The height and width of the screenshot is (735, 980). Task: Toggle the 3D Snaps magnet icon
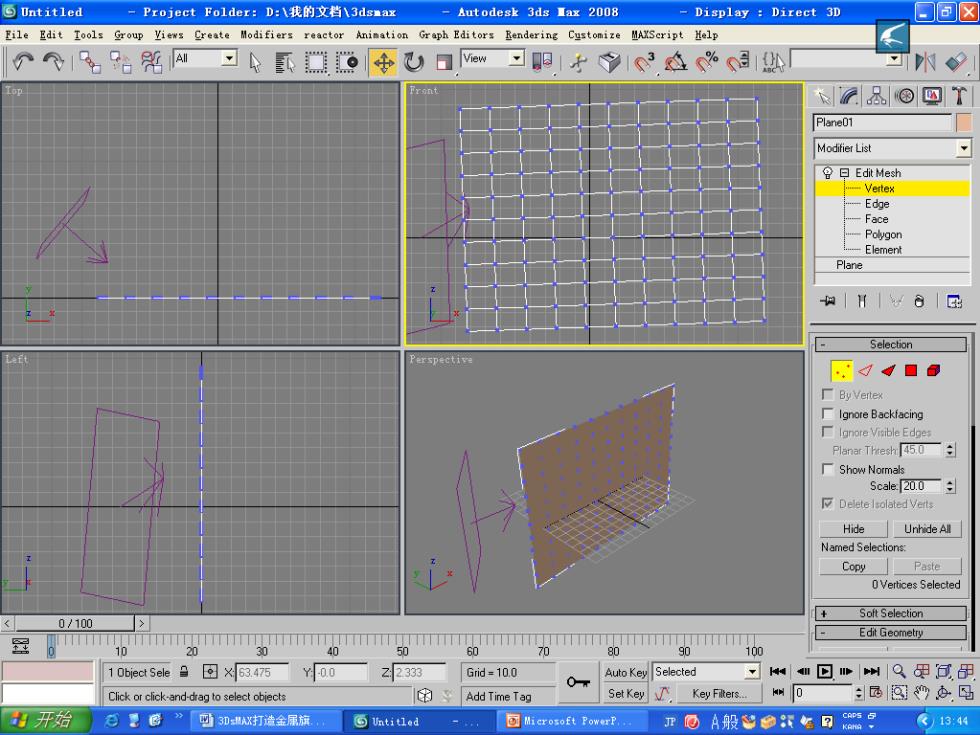point(643,61)
